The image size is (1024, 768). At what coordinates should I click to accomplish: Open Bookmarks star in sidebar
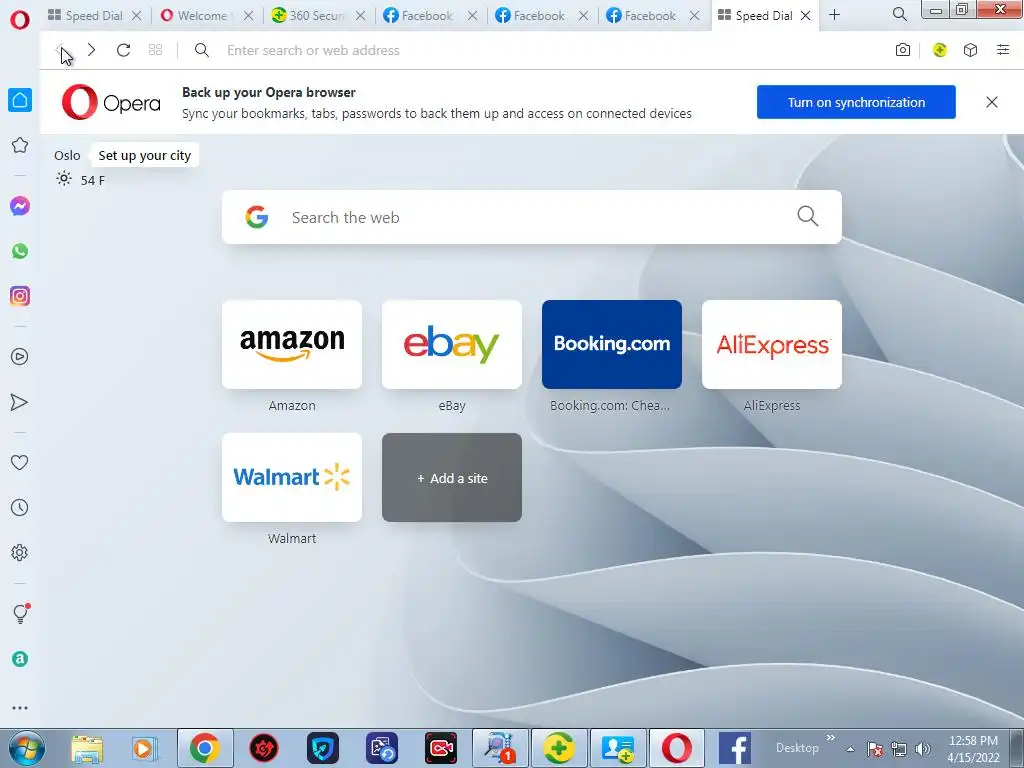(20, 145)
